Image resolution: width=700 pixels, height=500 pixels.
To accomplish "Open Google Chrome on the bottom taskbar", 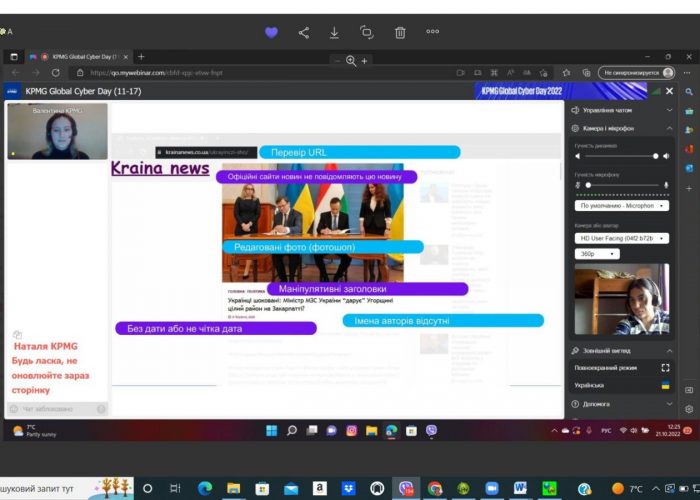I will (435, 488).
